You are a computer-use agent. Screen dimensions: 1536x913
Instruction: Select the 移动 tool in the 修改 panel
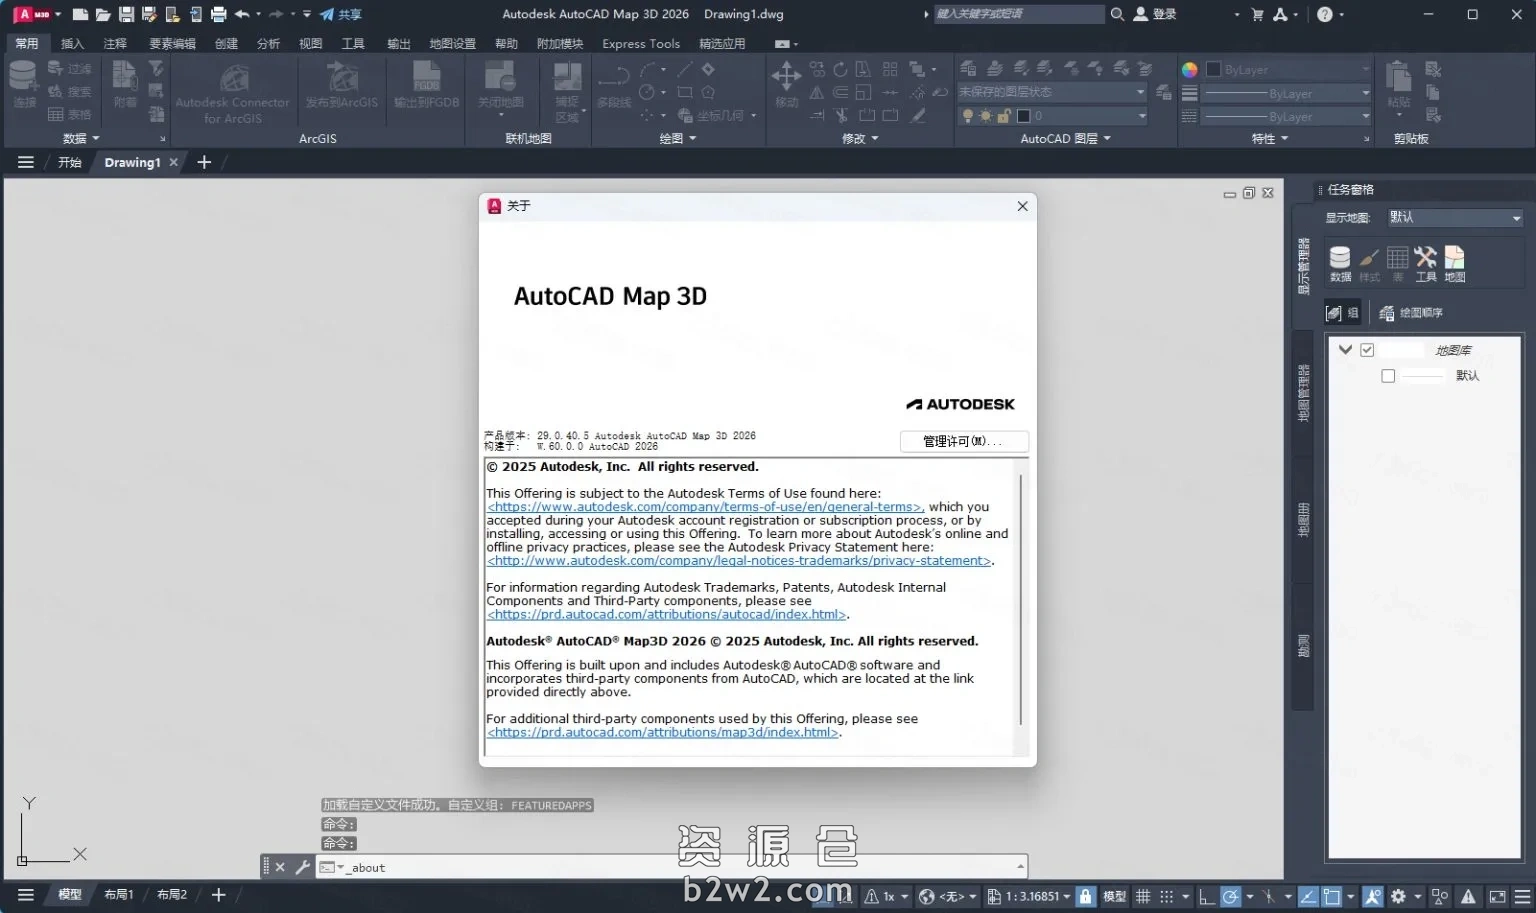pos(786,77)
